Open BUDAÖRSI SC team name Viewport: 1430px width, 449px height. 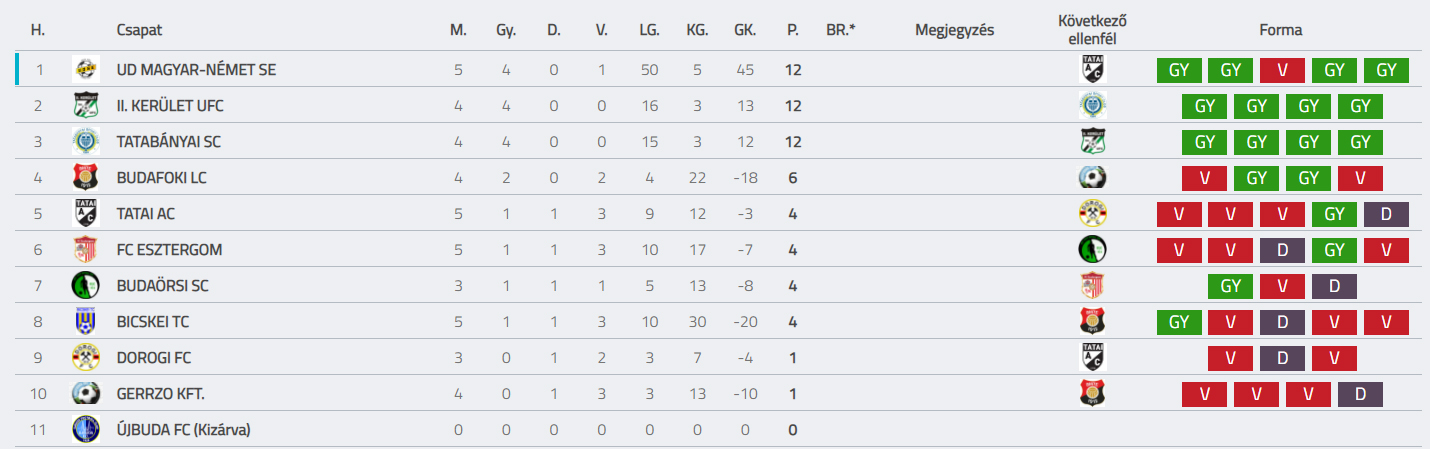pos(163,286)
